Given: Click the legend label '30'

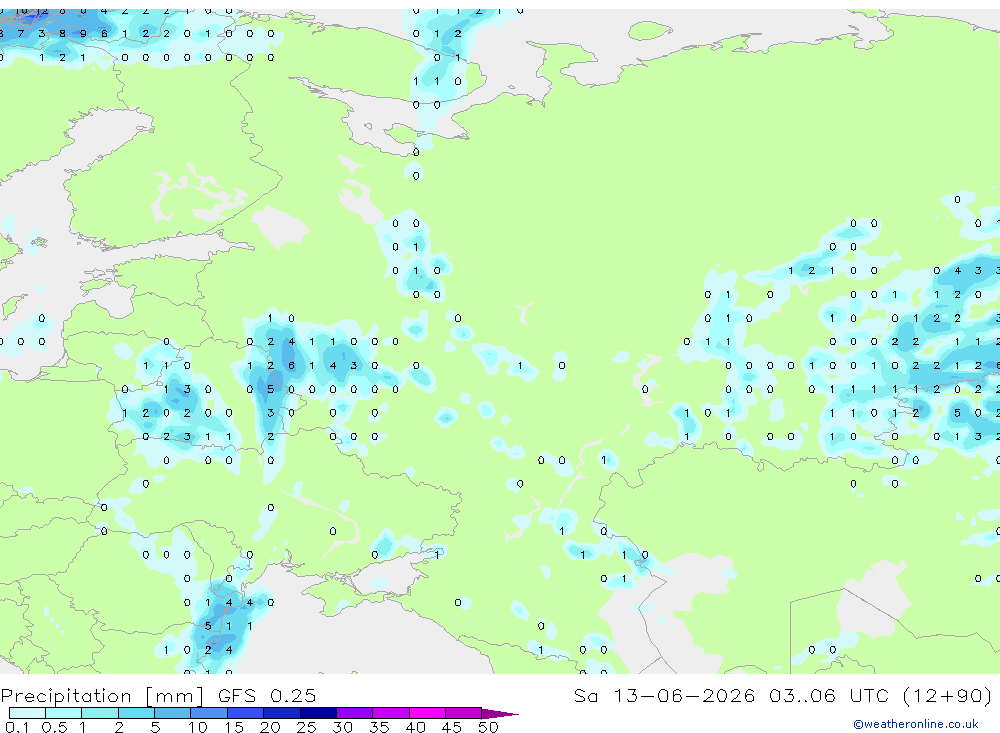Looking at the screenshot, I should [x=342, y=727].
